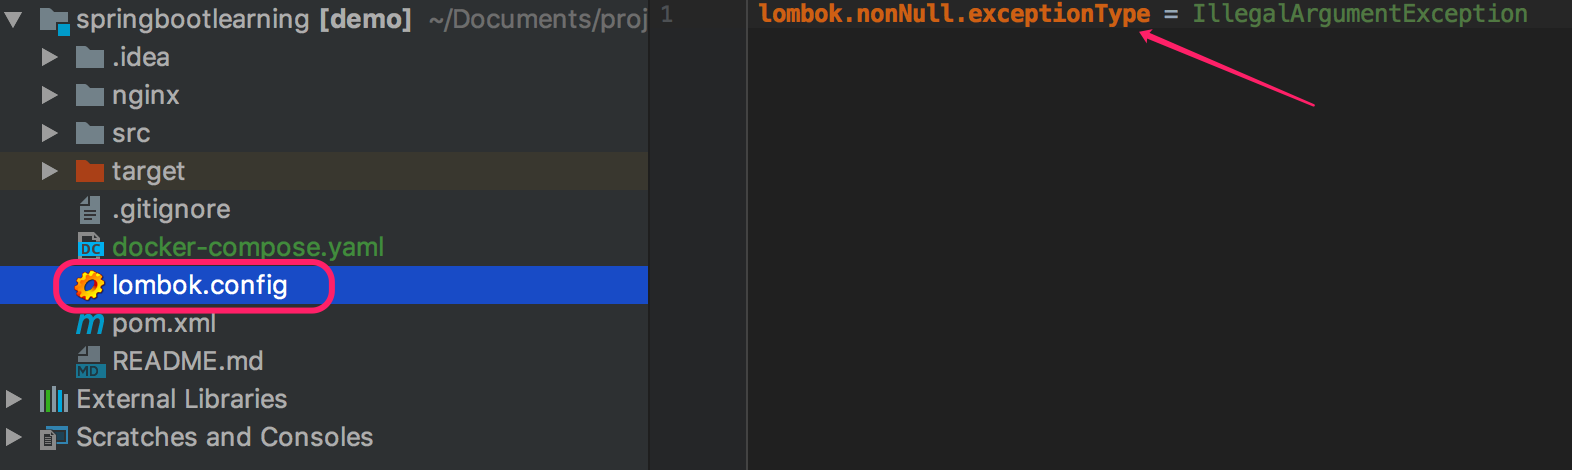
Task: Click the lombok.config gear icon
Action: pyautogui.click(x=90, y=285)
